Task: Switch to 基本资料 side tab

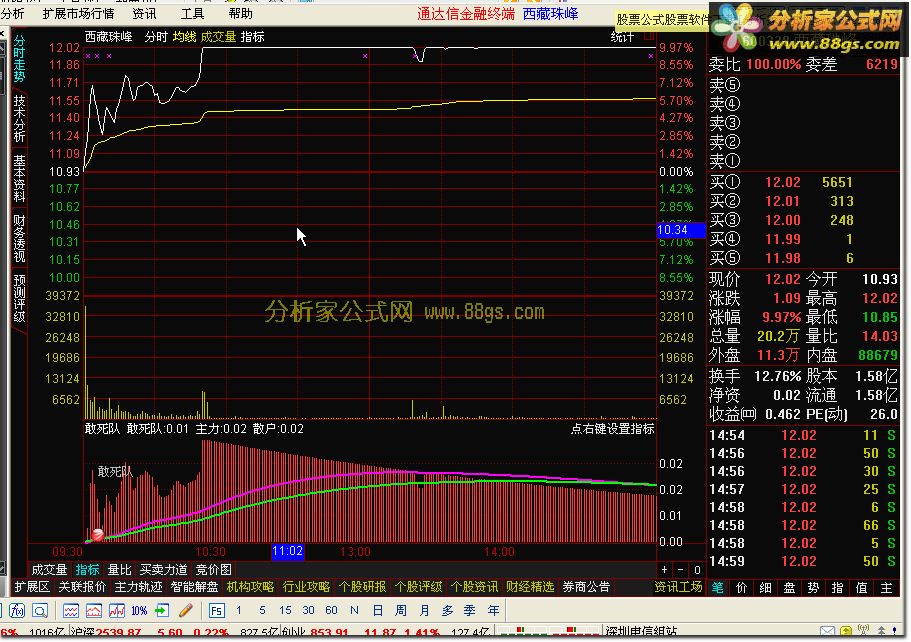Action: pyautogui.click(x=19, y=178)
